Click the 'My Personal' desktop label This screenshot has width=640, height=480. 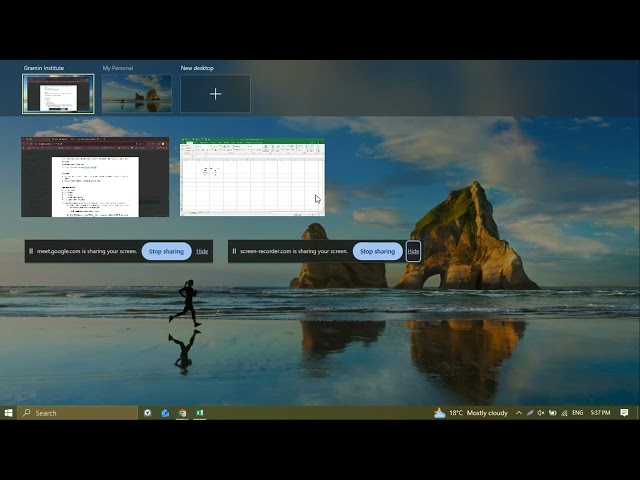coord(118,68)
